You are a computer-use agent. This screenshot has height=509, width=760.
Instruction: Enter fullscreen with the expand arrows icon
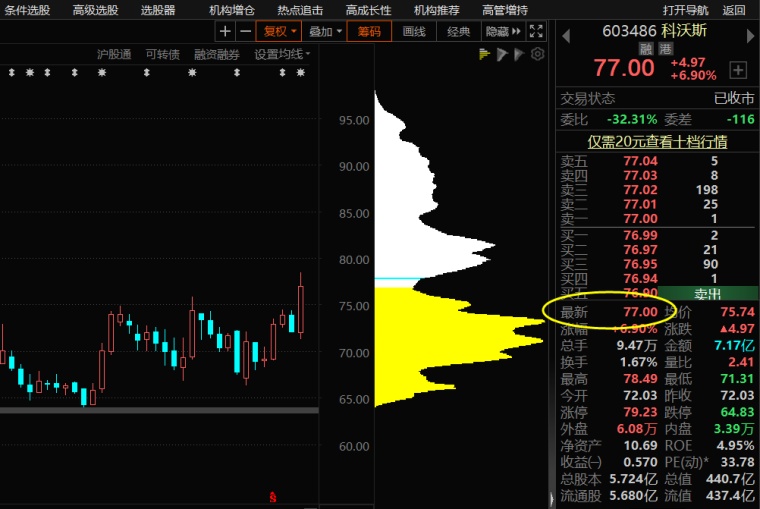click(x=536, y=32)
